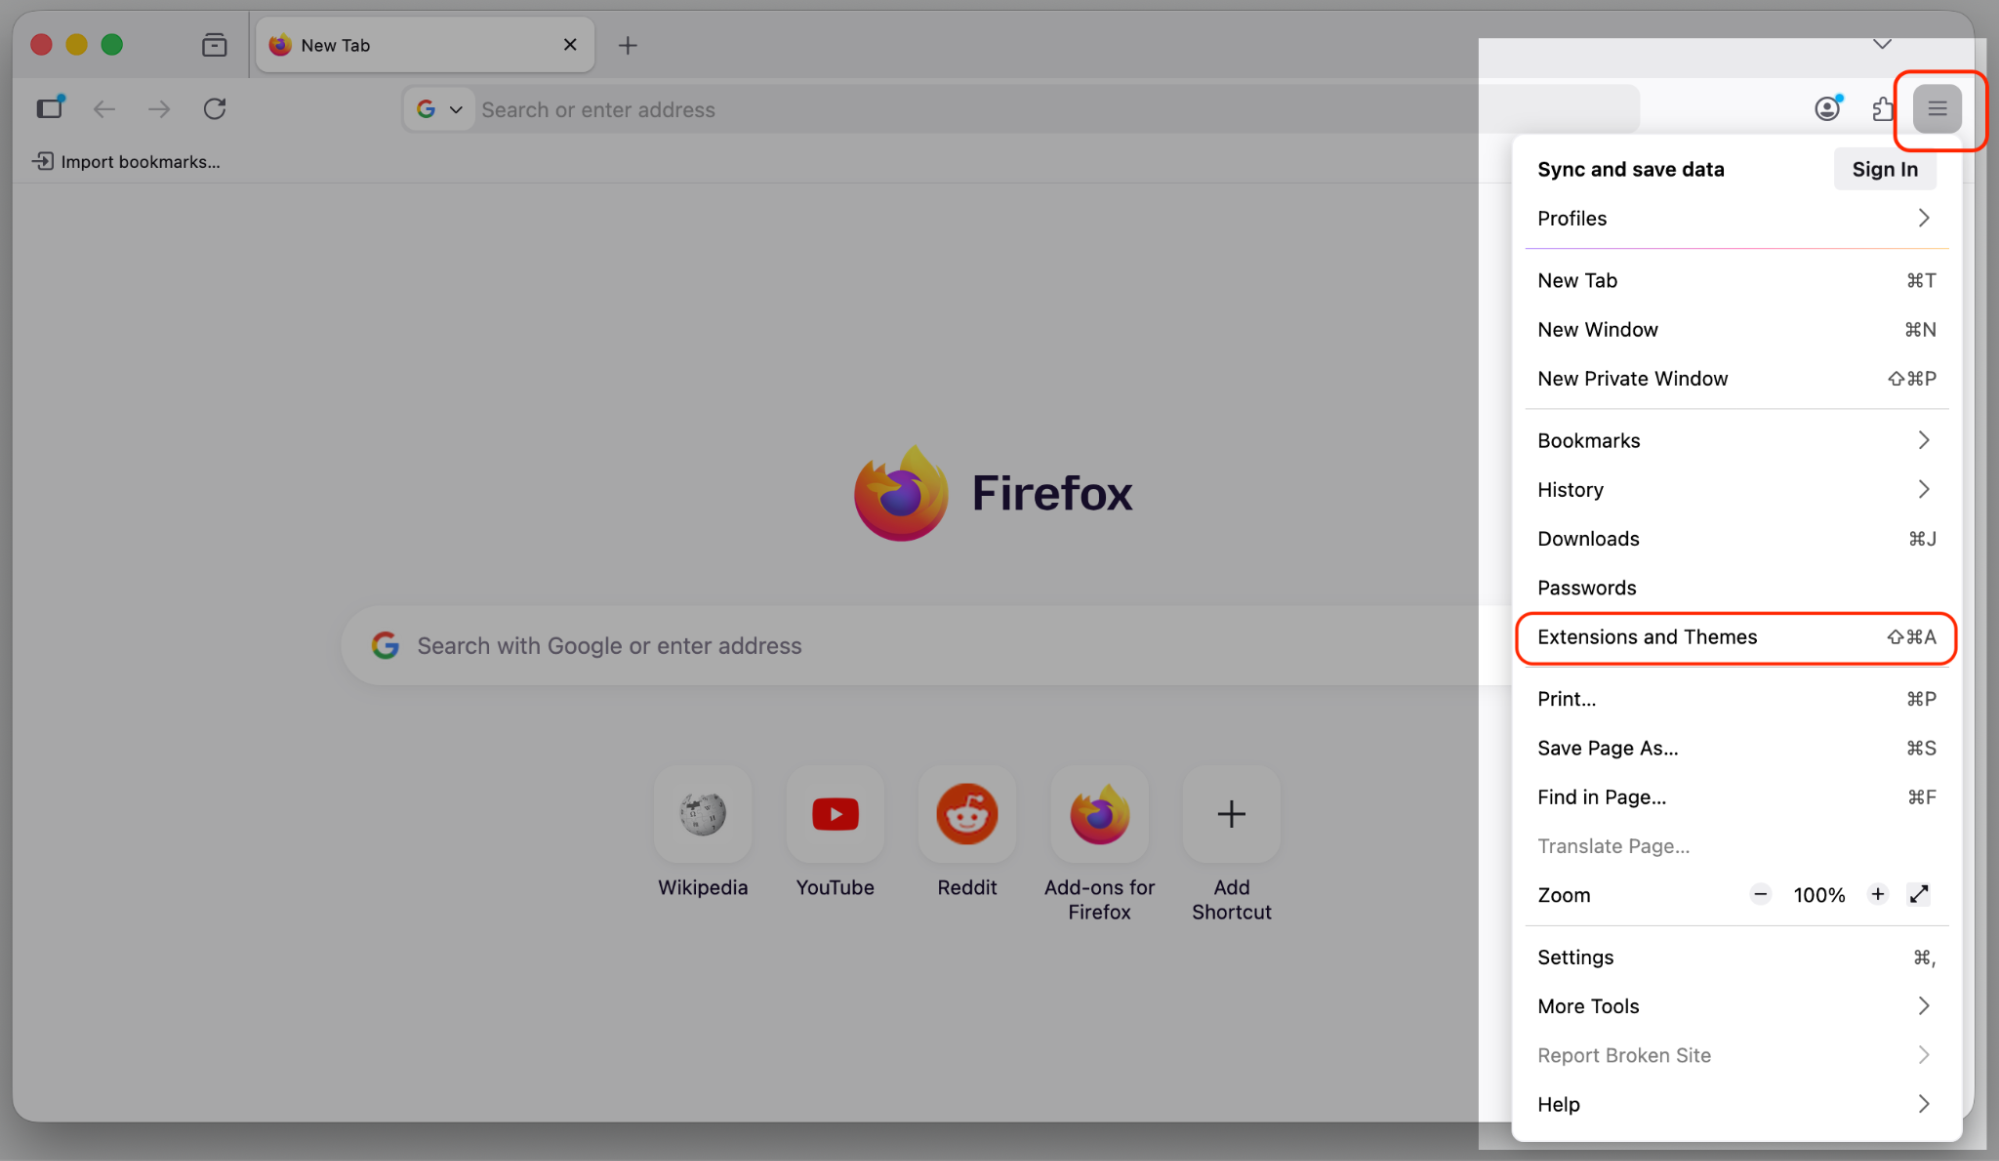The image size is (1999, 1161).
Task: Select New Window menu item
Action: (1736, 329)
